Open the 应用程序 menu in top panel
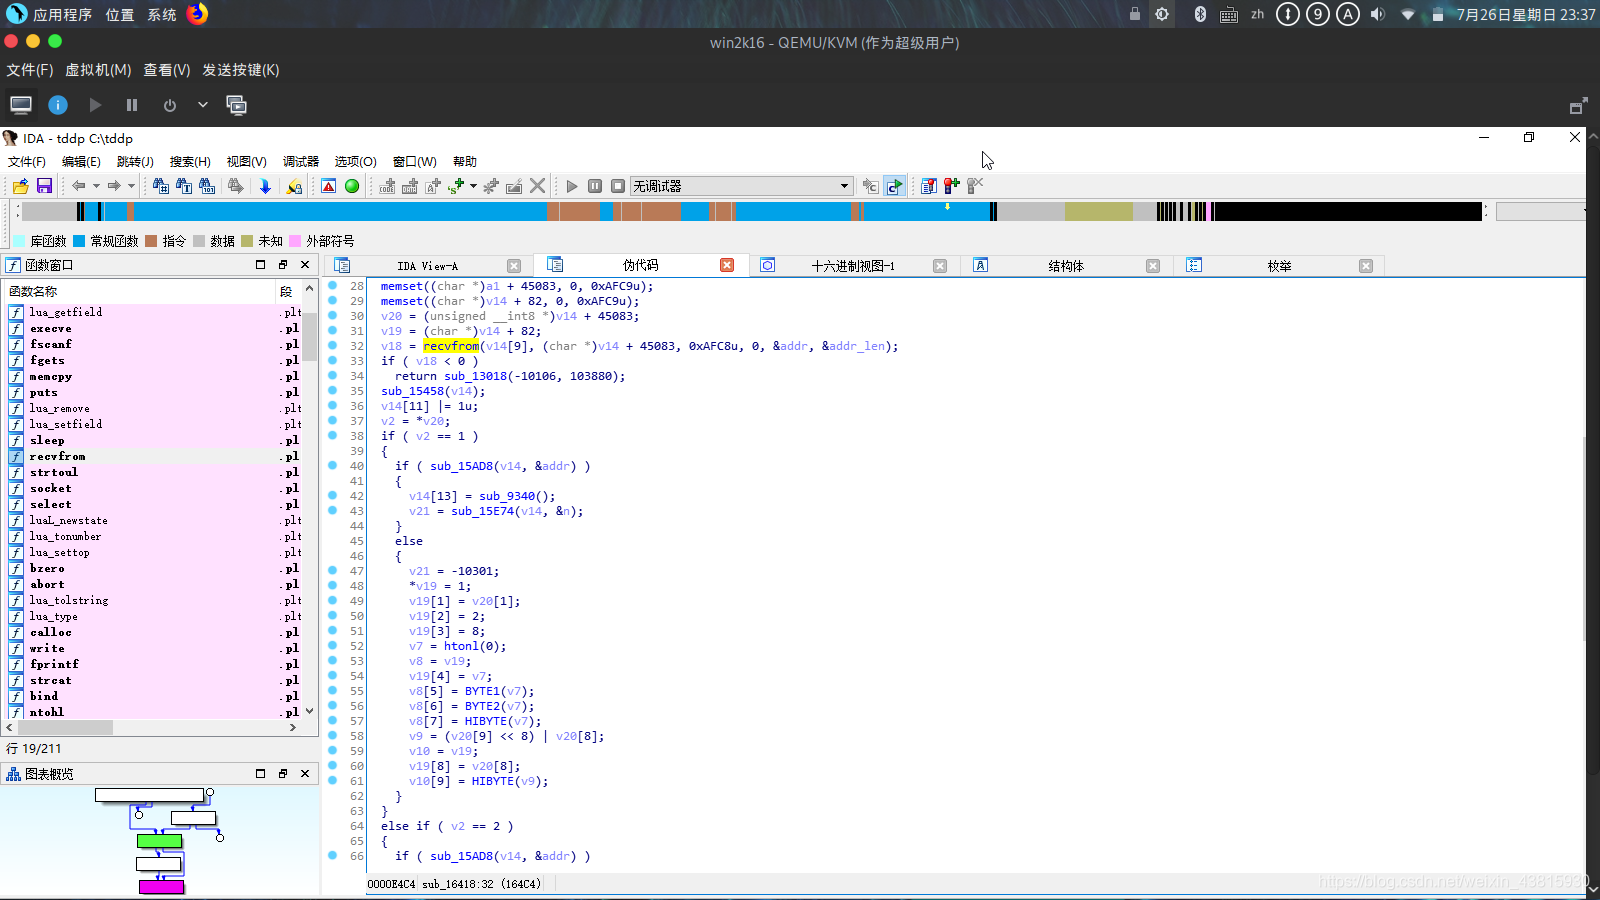The height and width of the screenshot is (900, 1600). [62, 15]
